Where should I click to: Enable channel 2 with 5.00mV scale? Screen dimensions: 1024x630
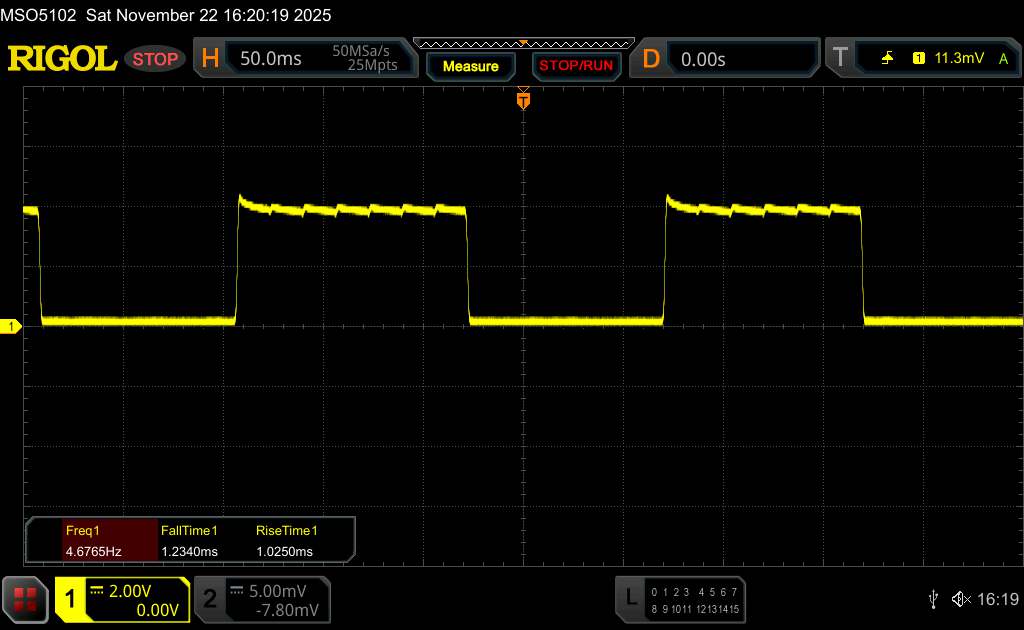tap(260, 599)
